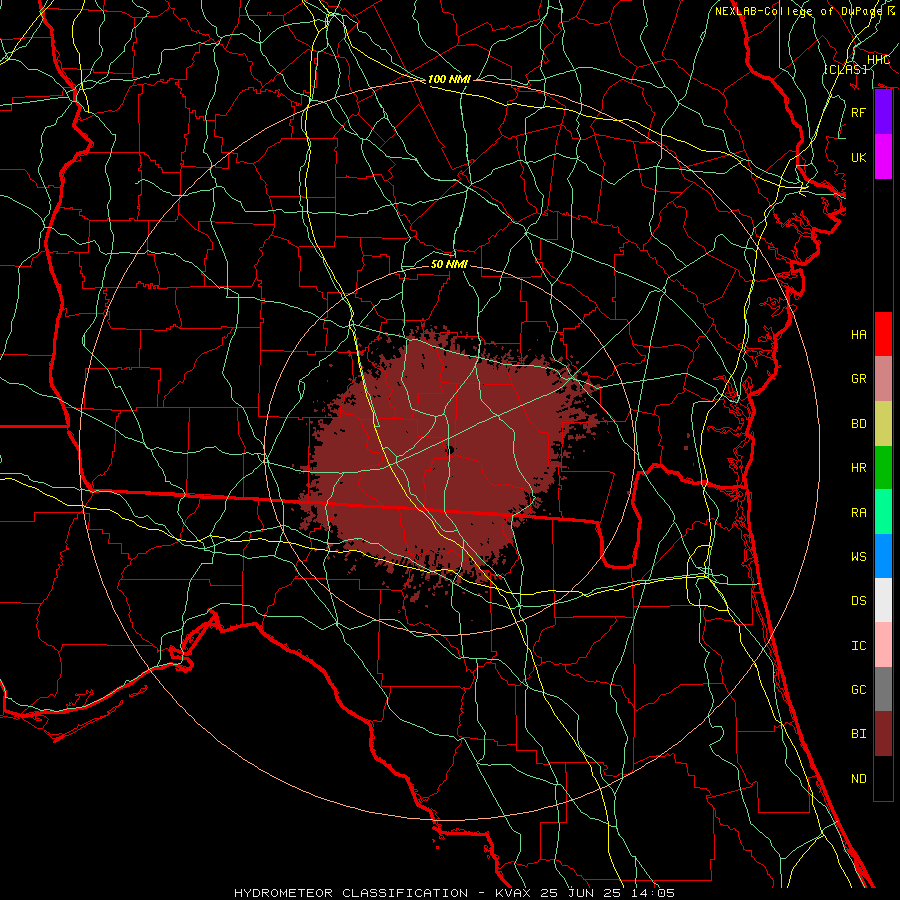
Task: Click the RF legend label
Action: point(858,112)
